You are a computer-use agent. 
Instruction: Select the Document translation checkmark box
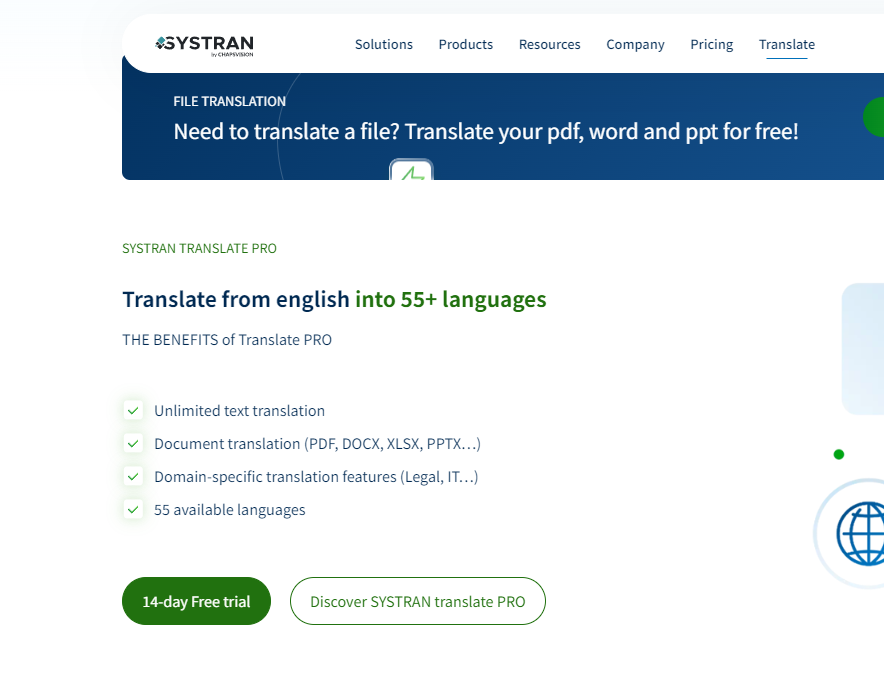pyautogui.click(x=133, y=443)
